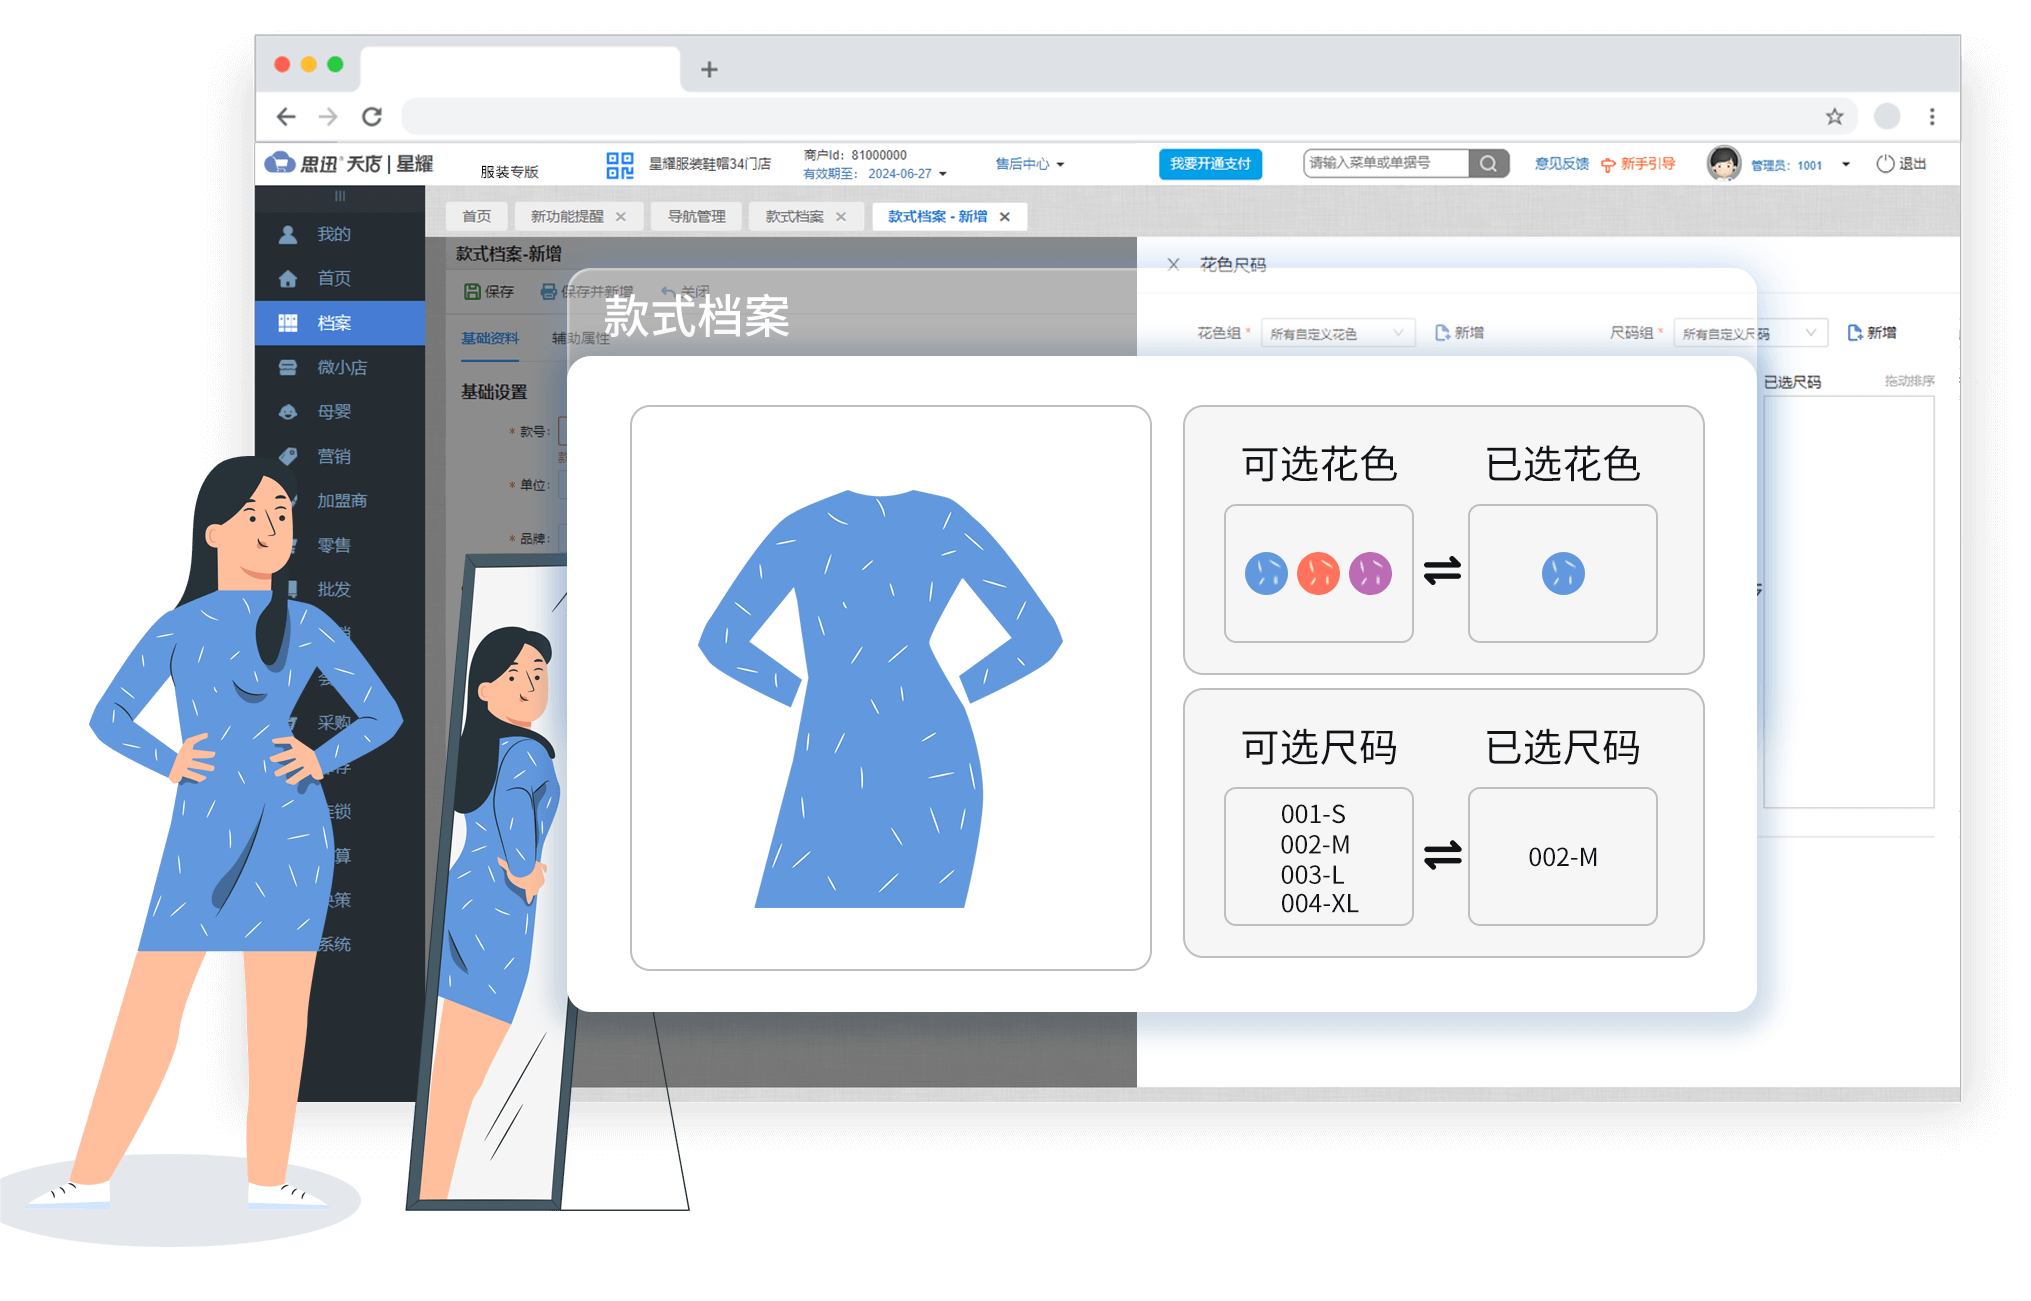Click the 保存 save button

(489, 292)
